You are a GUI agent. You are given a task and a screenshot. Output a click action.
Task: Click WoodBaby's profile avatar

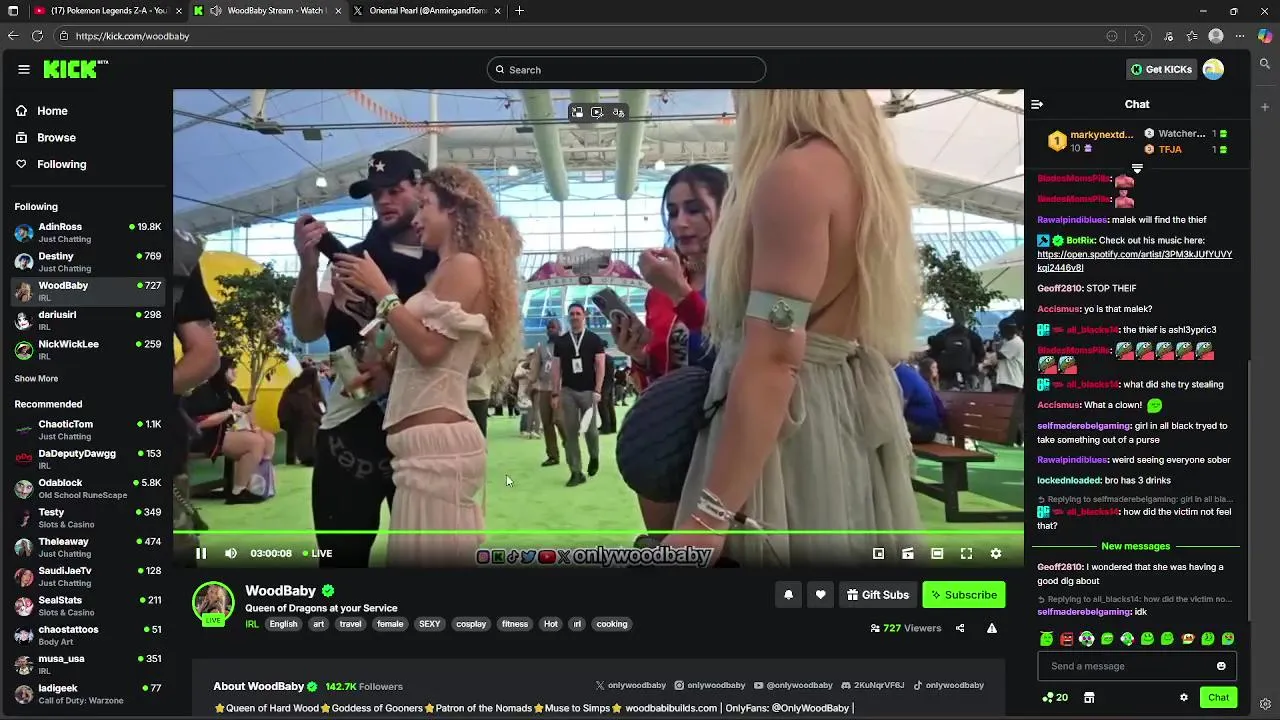click(213, 602)
